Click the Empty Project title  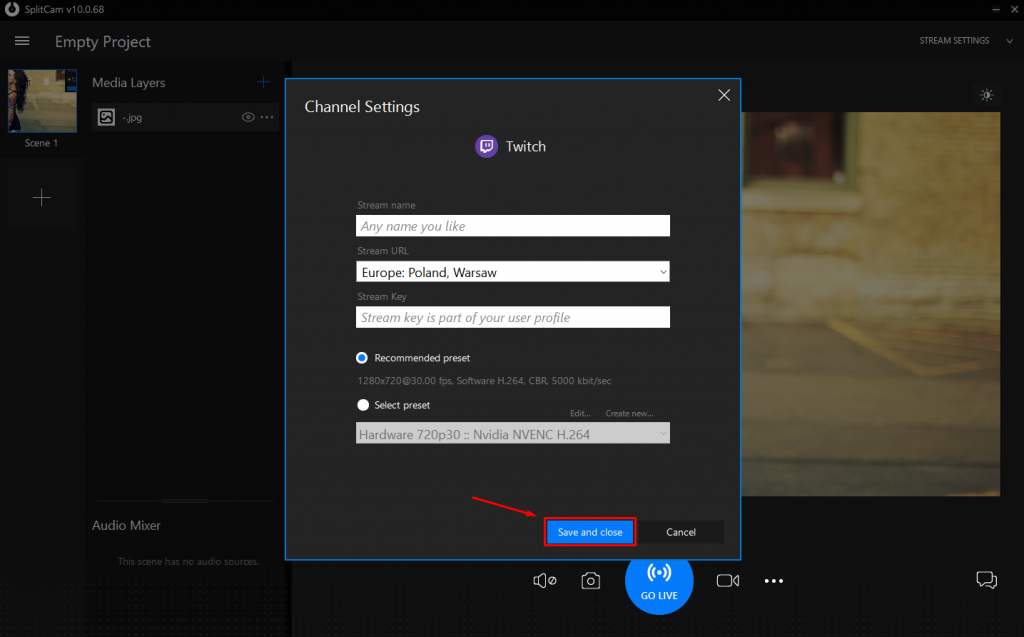(103, 42)
